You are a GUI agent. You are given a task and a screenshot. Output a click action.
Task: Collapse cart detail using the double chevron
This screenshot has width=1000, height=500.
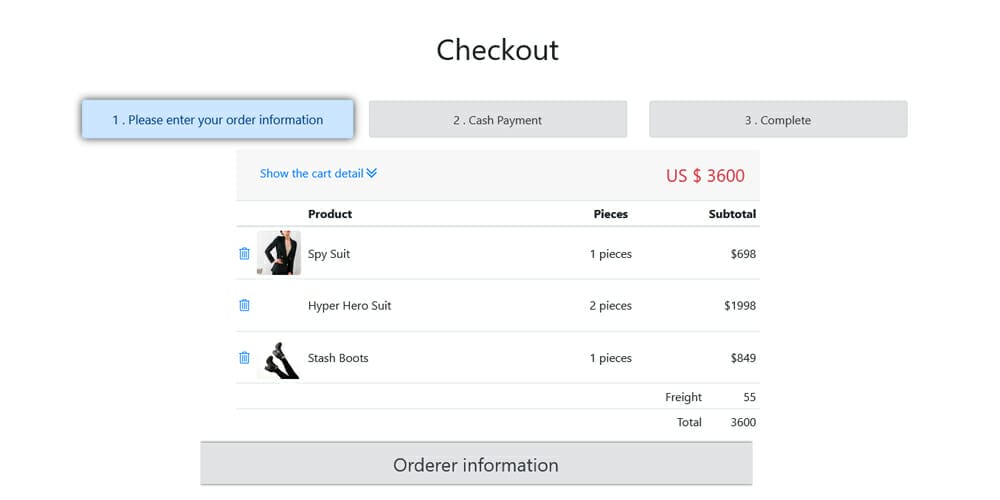(x=372, y=173)
